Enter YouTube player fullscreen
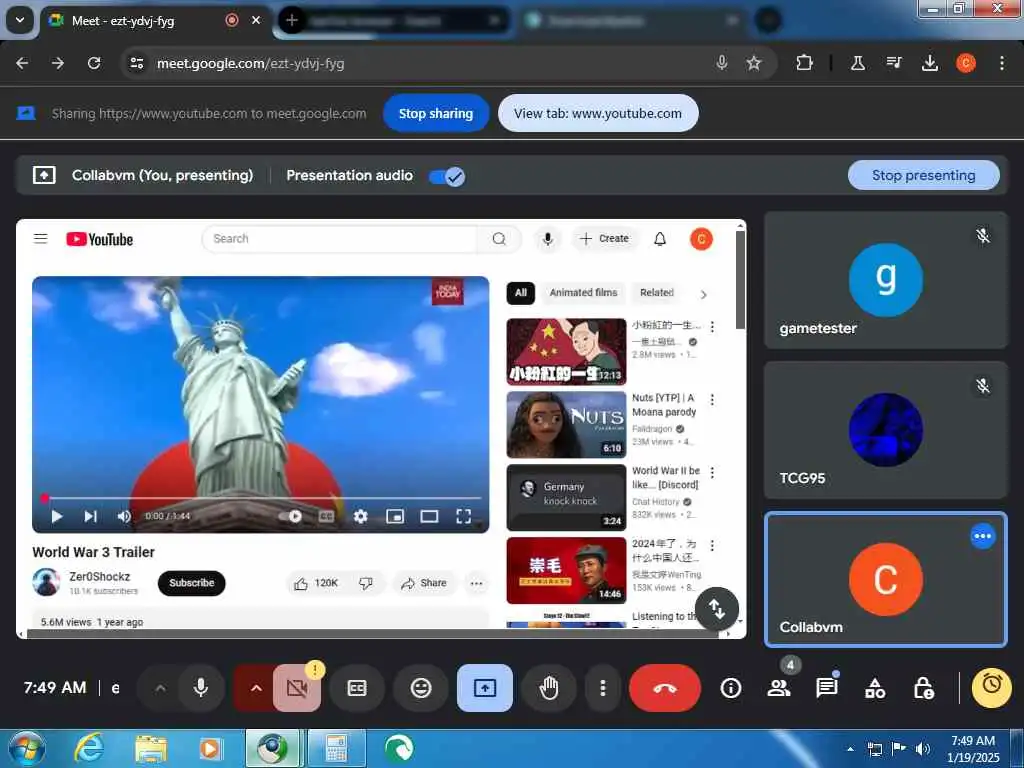The width and height of the screenshot is (1024, 768). click(x=464, y=517)
